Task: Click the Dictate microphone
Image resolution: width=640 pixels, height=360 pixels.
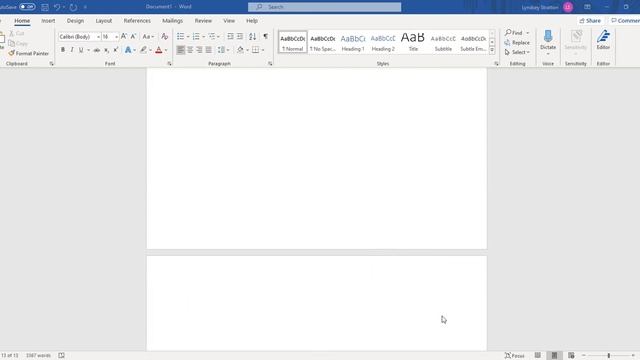Action: tap(548, 40)
